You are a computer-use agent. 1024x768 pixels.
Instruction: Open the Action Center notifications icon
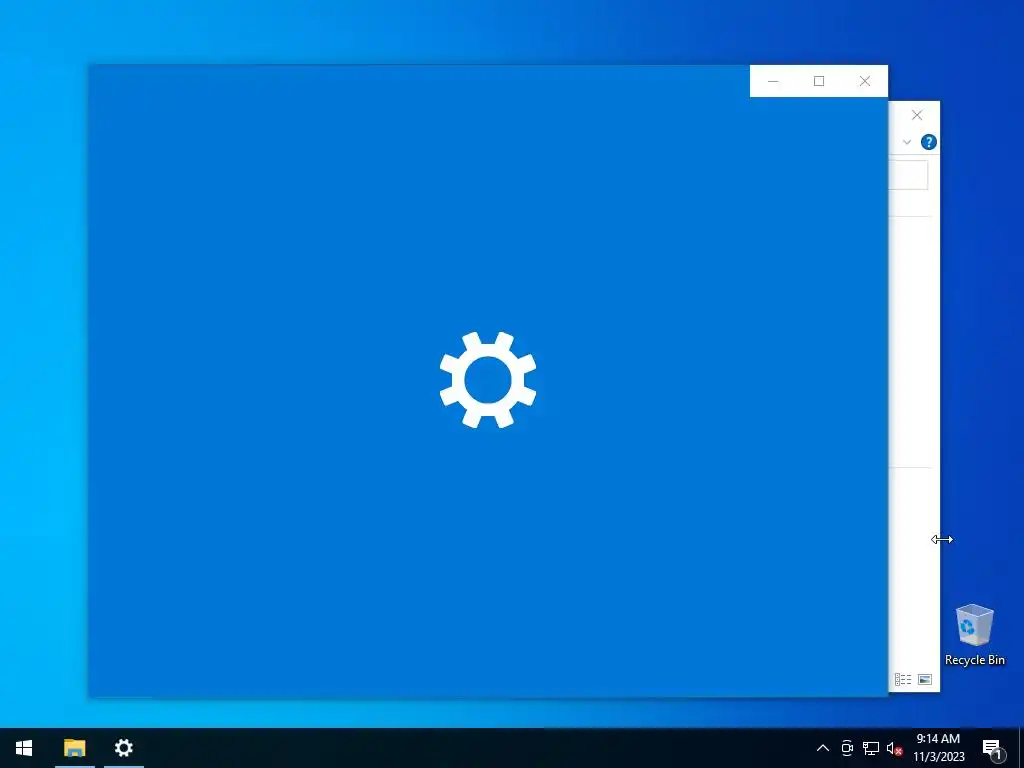[x=993, y=748]
